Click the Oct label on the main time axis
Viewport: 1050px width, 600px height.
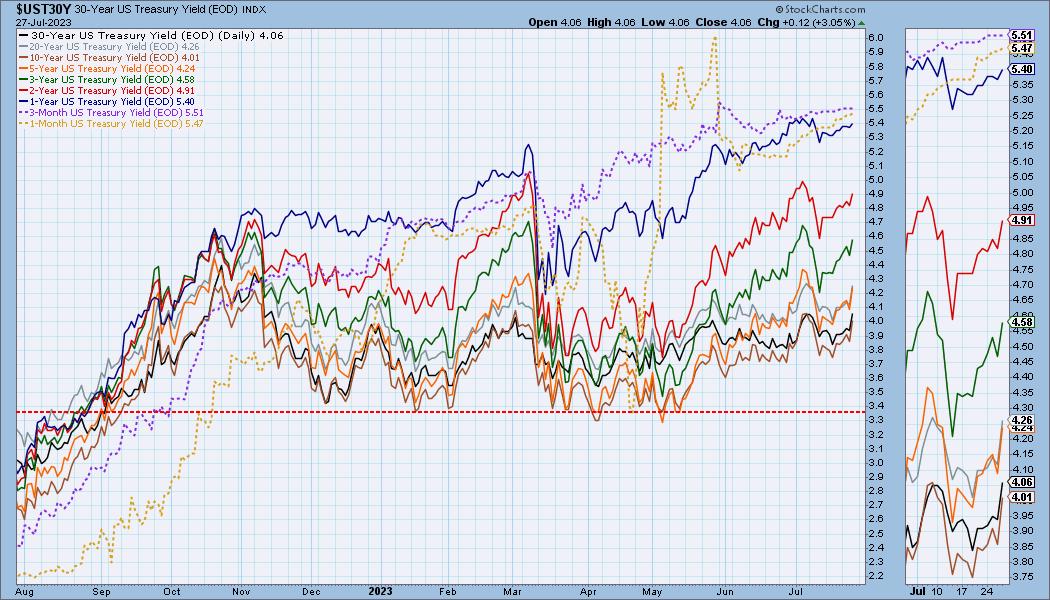click(172, 592)
